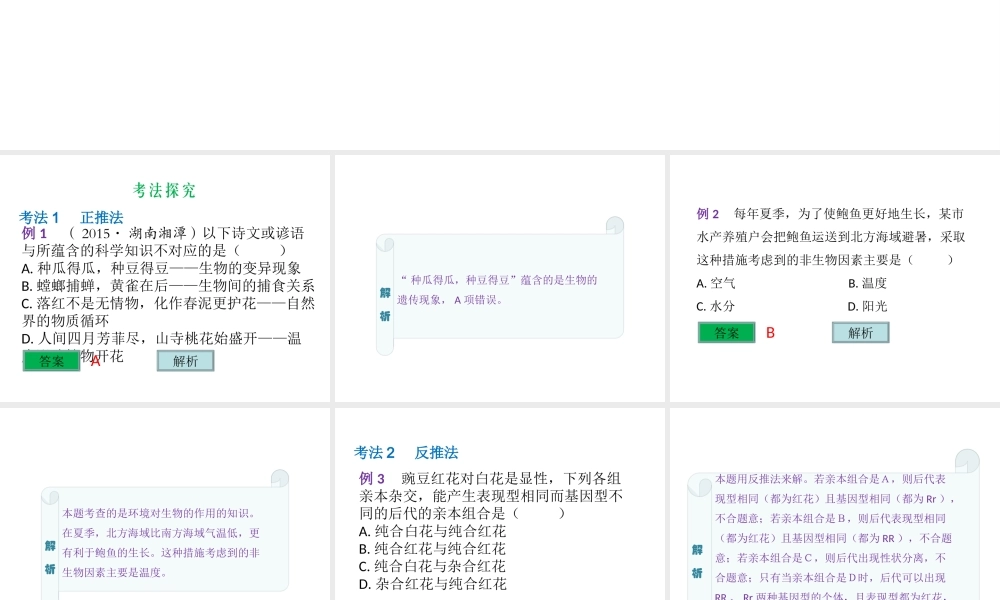The width and height of the screenshot is (1000, 600).
Task: Click the 解析 side label on 反推法 explanation scroll
Action: click(x=697, y=560)
